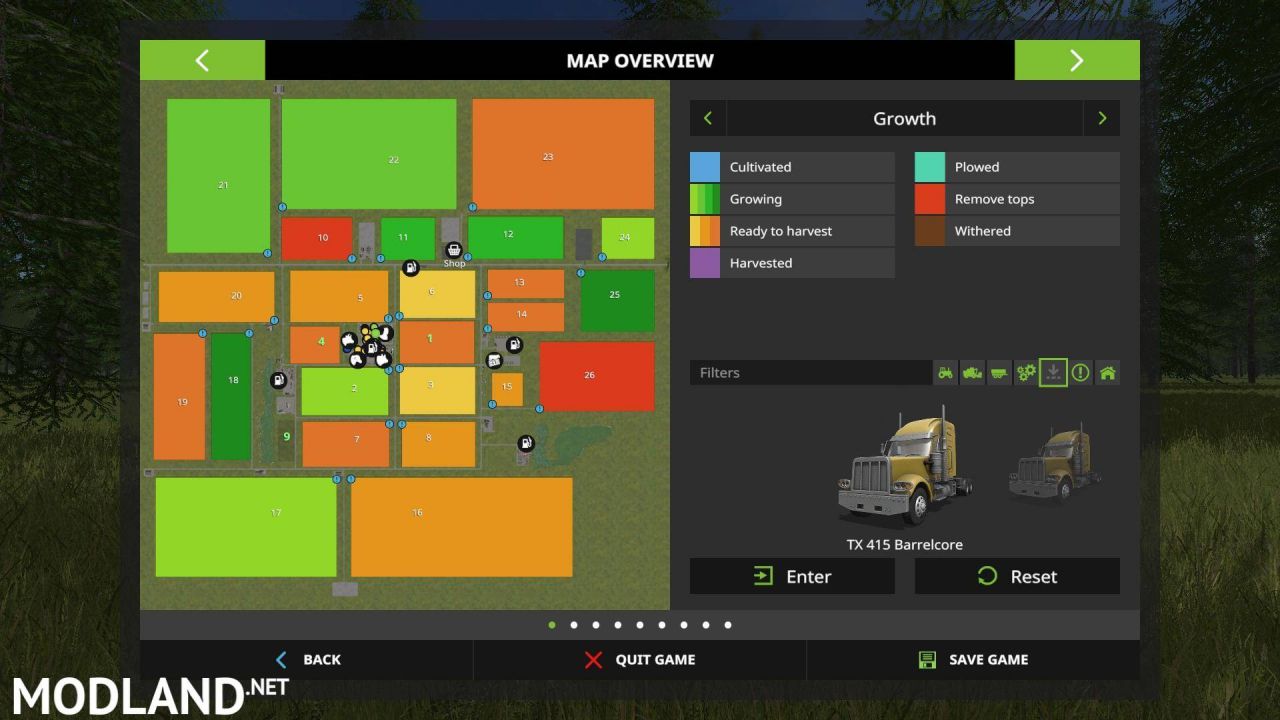Select fuel station icon beside the pond

(x=525, y=443)
